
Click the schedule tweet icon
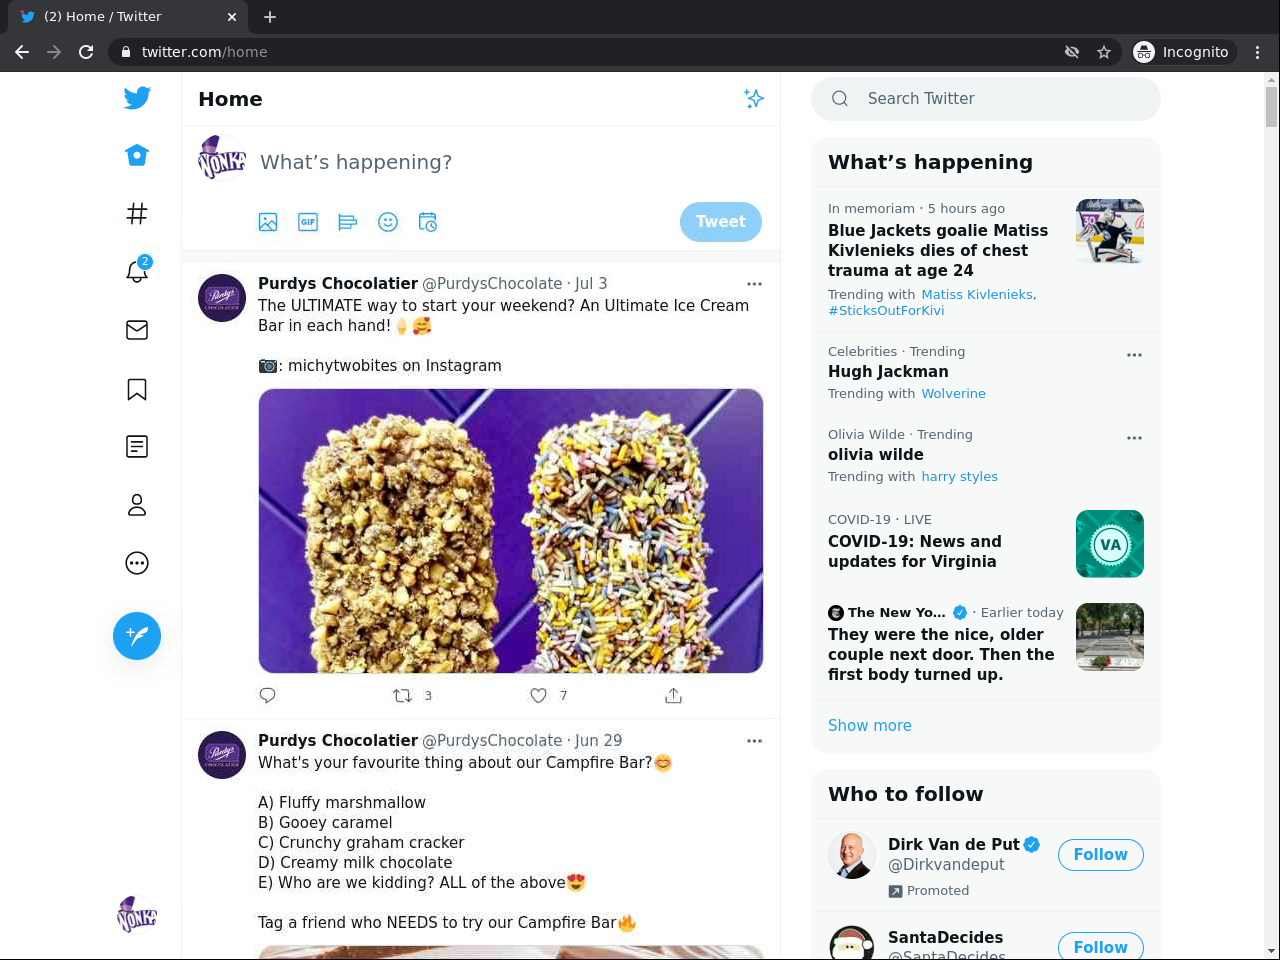tap(428, 222)
